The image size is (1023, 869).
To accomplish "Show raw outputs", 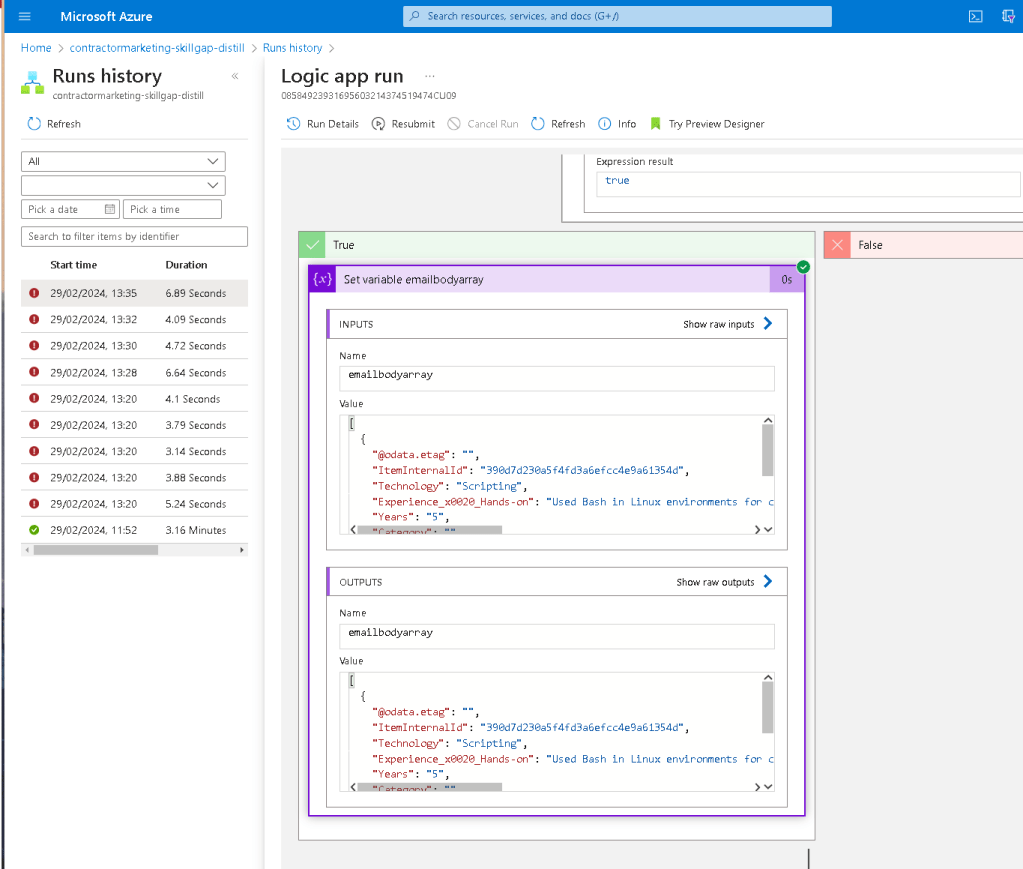I will click(724, 582).
